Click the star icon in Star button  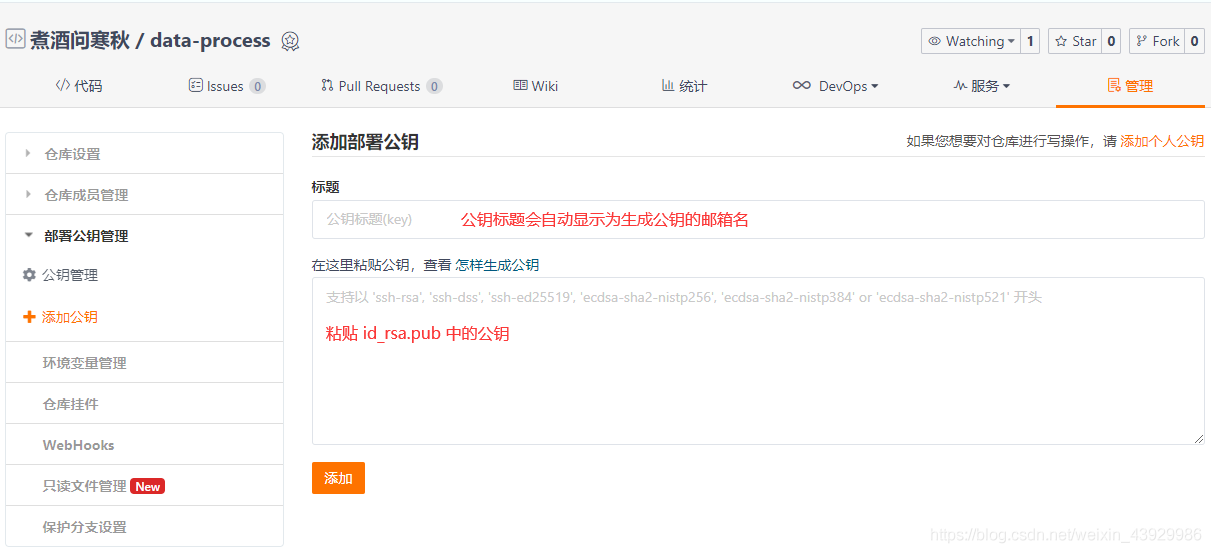tap(1061, 41)
